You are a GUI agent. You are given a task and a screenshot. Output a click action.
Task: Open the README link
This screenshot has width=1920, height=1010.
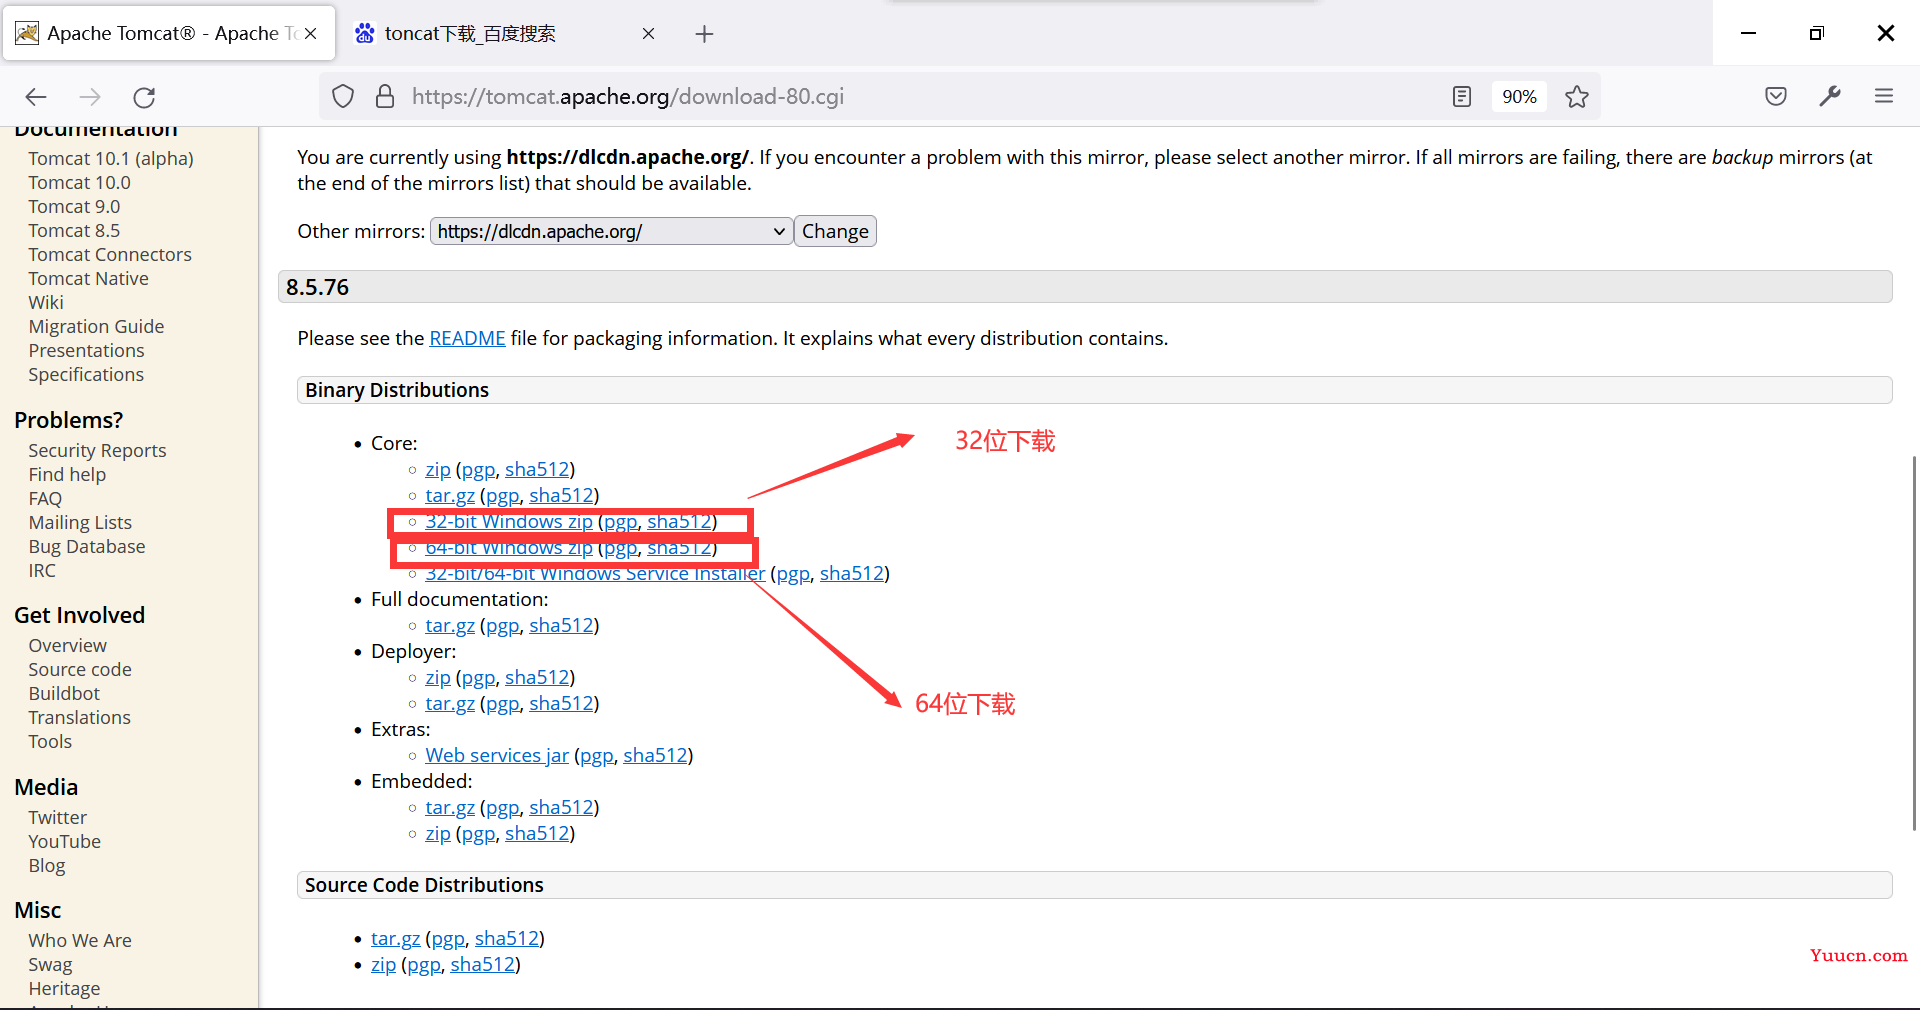coord(467,338)
